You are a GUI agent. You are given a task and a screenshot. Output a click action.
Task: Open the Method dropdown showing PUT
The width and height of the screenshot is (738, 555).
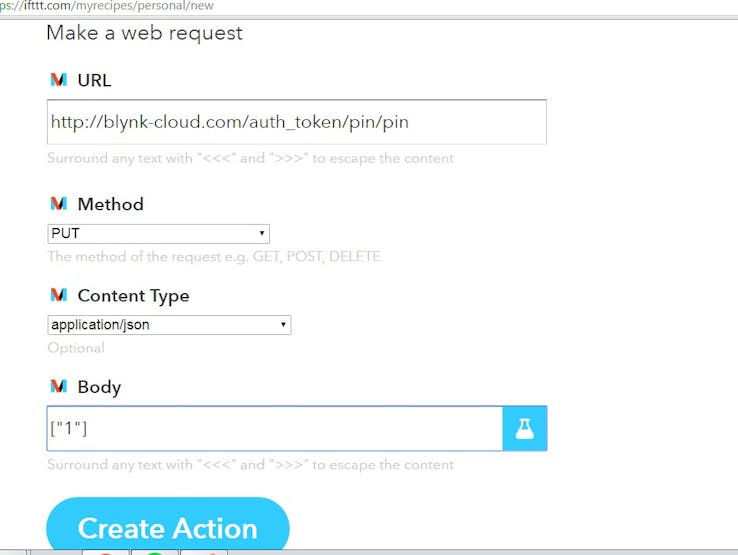[x=159, y=233]
